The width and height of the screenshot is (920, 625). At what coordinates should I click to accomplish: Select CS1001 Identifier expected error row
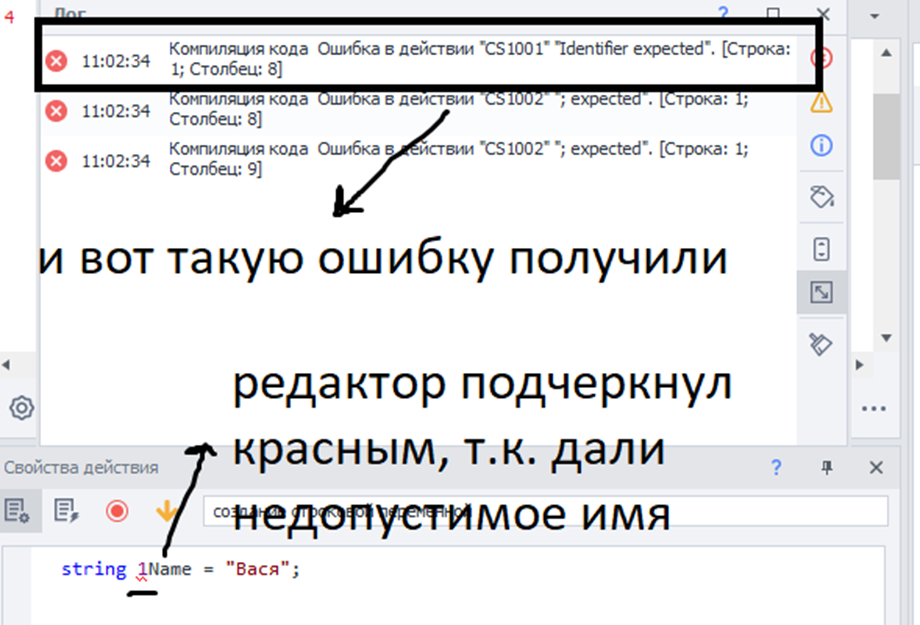pyautogui.click(x=418, y=59)
